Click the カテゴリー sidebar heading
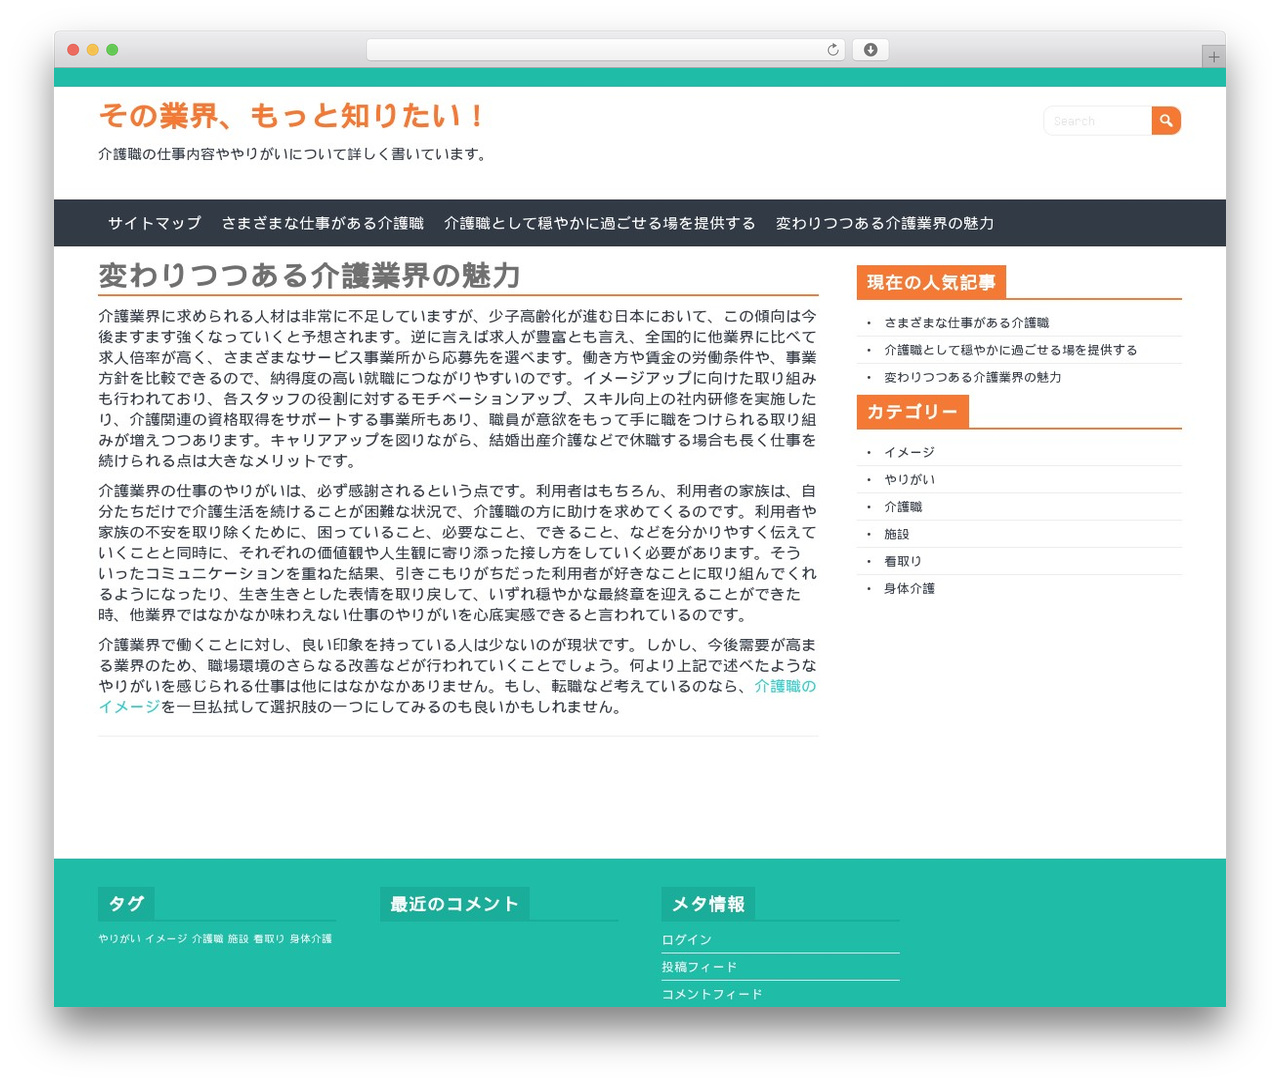The width and height of the screenshot is (1280, 1084). (912, 411)
